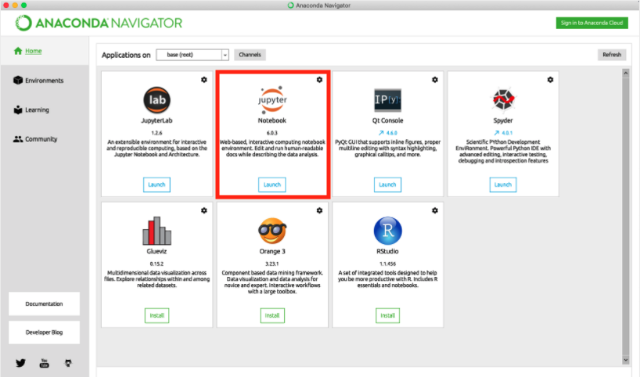This screenshot has height=377, width=640.
Task: Click the Glueviz bar chart icon
Action: 157,231
